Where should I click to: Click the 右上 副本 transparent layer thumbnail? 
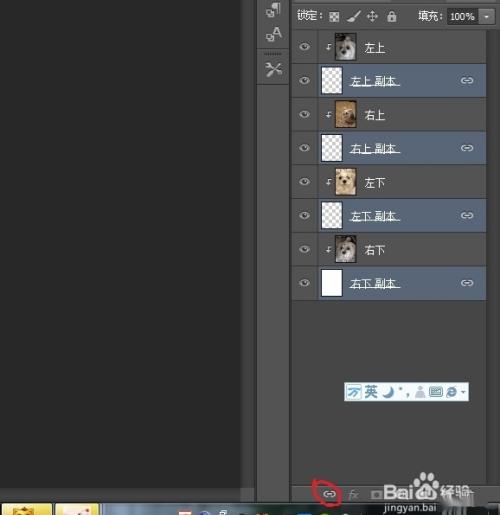332,148
